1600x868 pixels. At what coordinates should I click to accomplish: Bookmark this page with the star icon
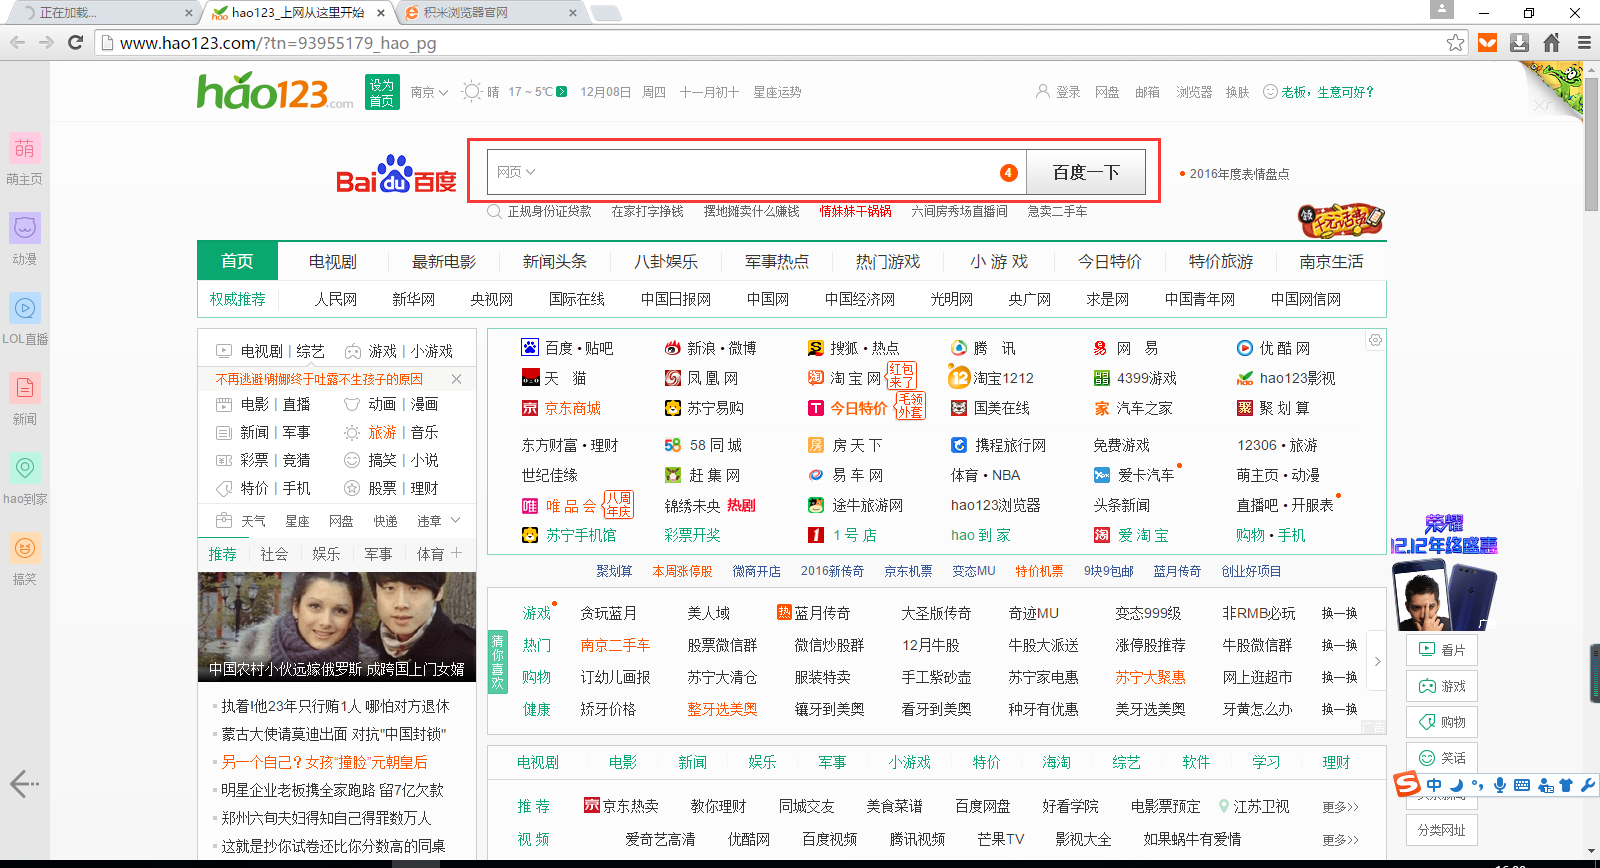point(1455,42)
